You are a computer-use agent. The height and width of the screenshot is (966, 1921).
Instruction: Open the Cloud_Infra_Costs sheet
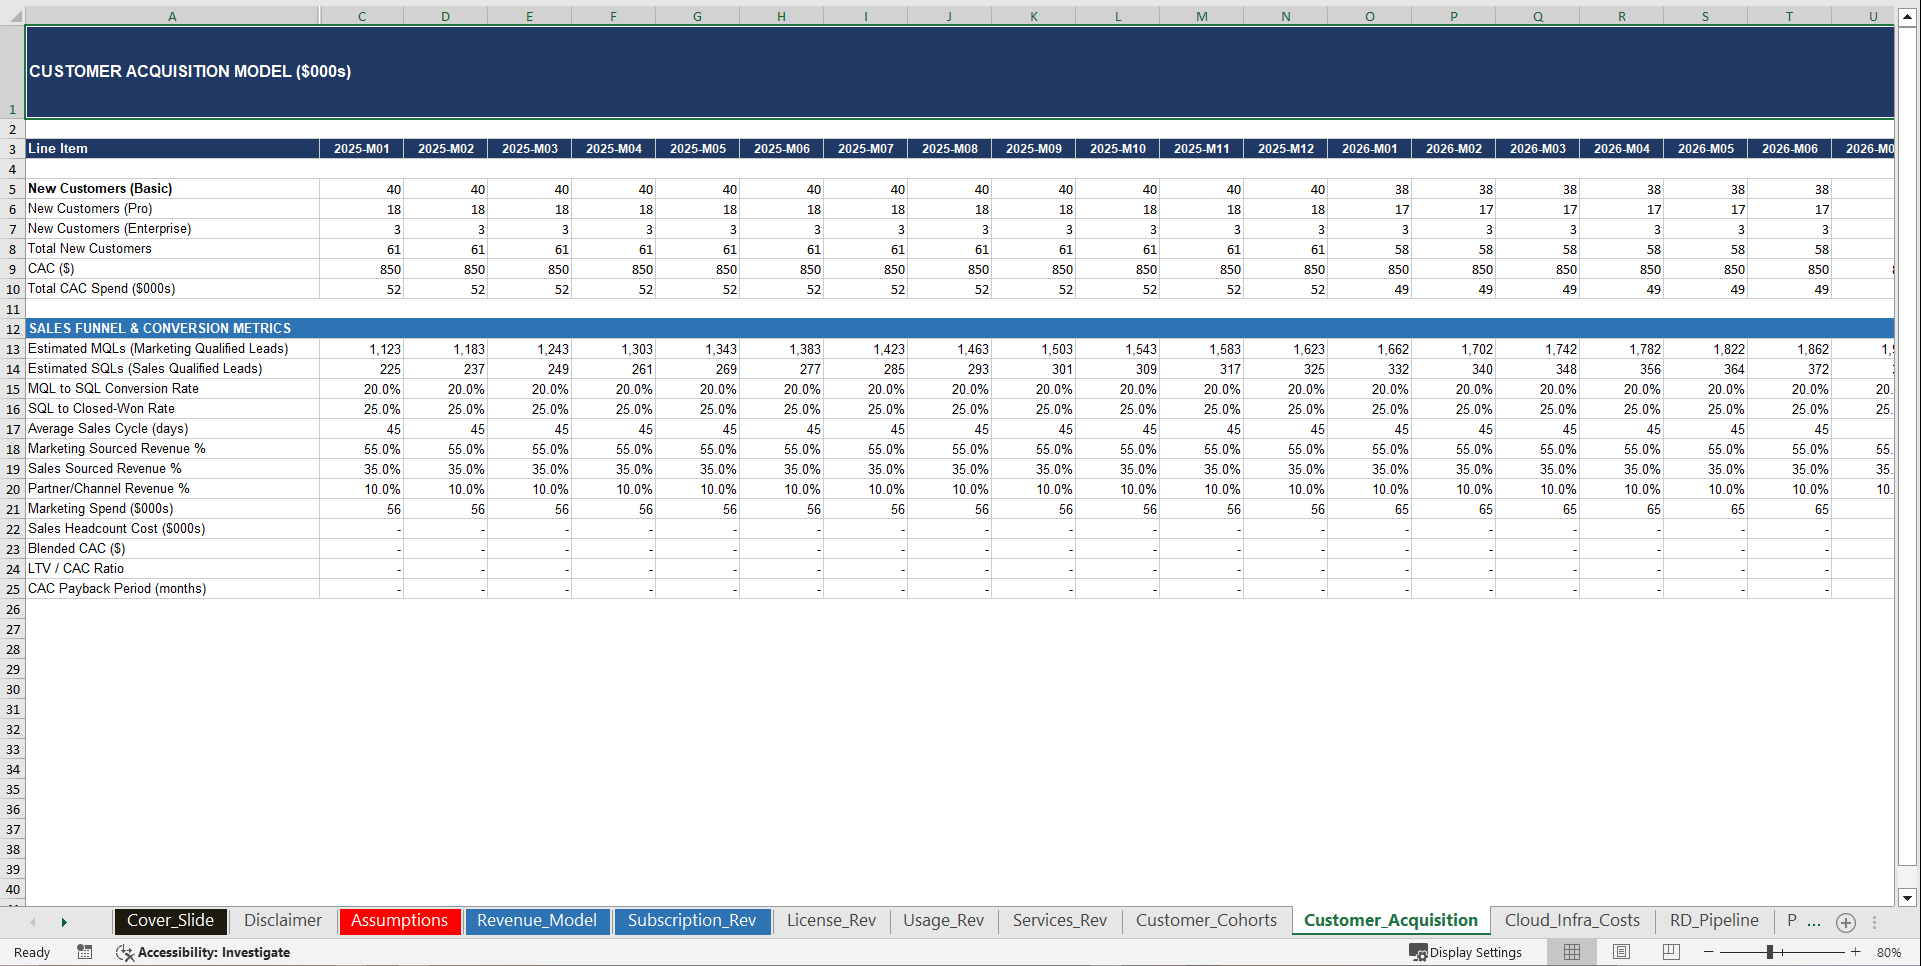tap(1573, 921)
